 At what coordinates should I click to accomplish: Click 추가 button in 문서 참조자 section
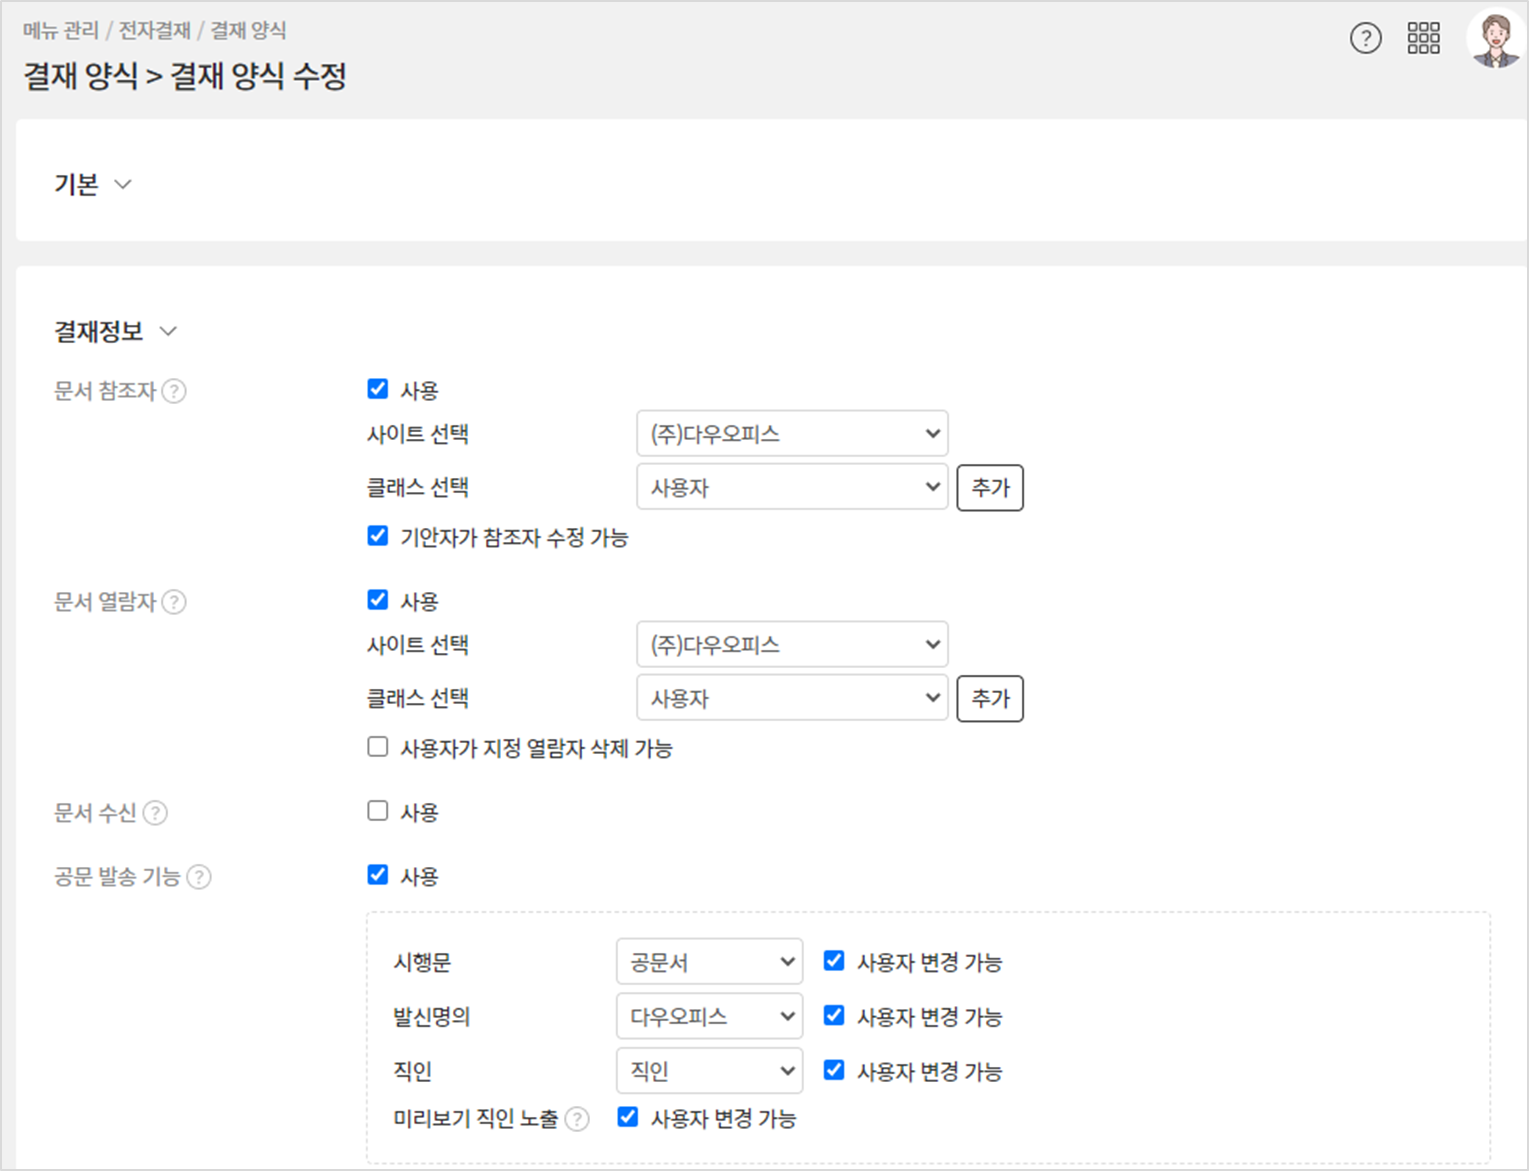pyautogui.click(x=989, y=488)
